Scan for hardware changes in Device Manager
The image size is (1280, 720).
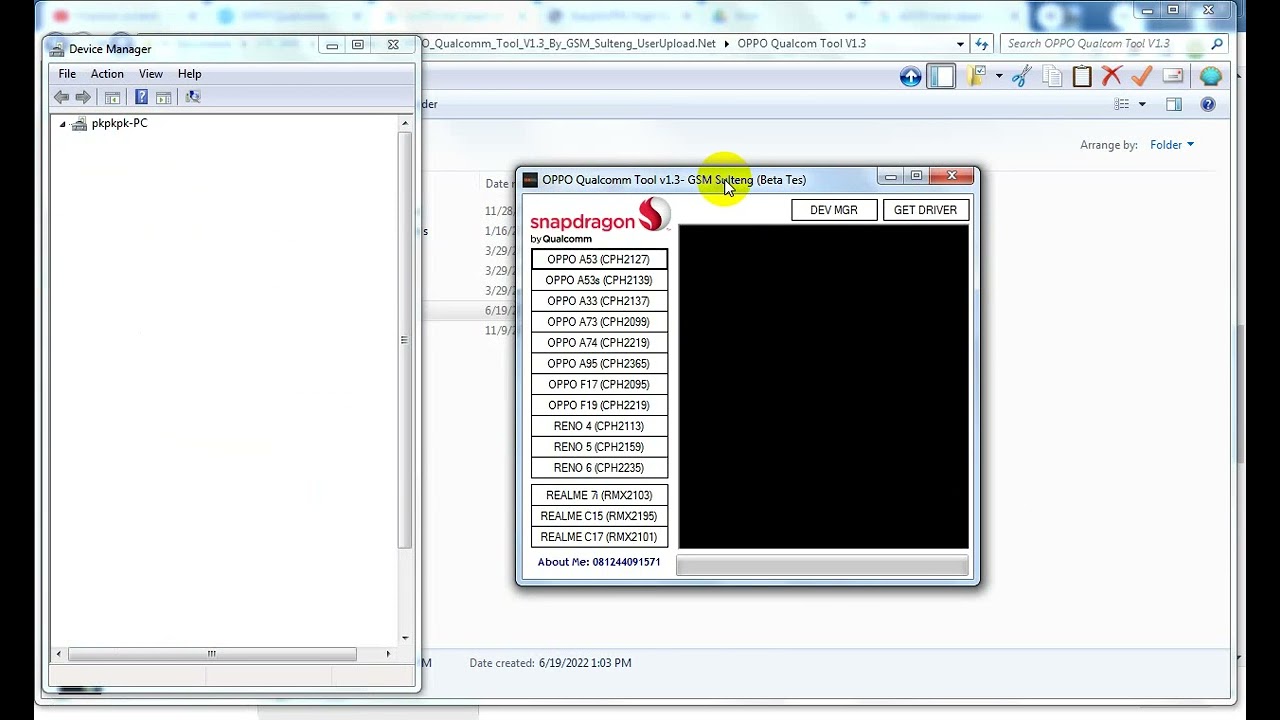(x=193, y=97)
